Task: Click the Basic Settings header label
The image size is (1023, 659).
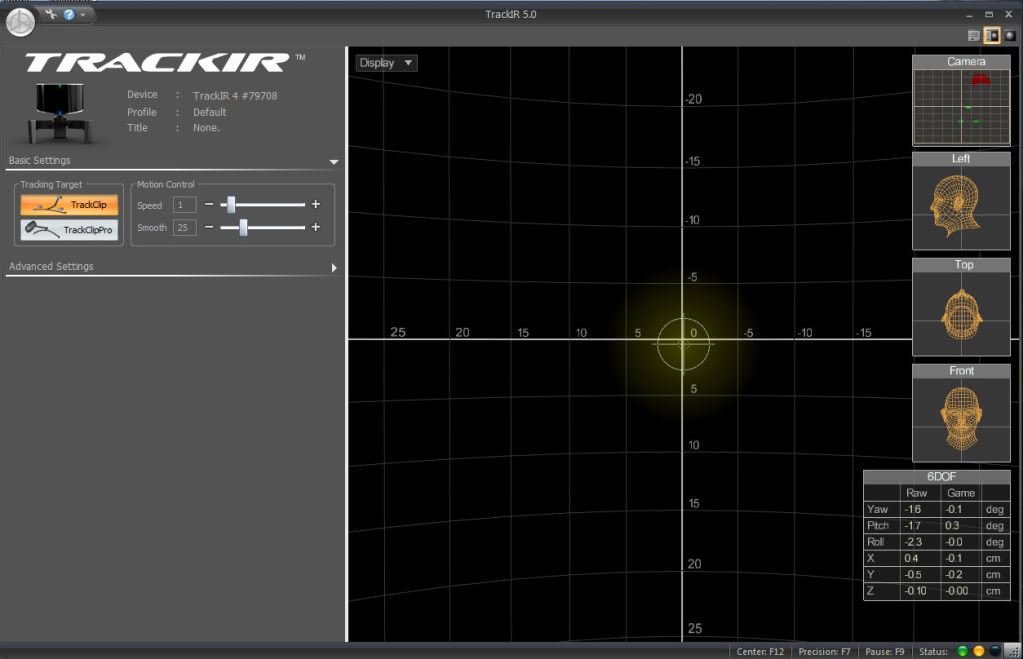Action: tap(39, 161)
